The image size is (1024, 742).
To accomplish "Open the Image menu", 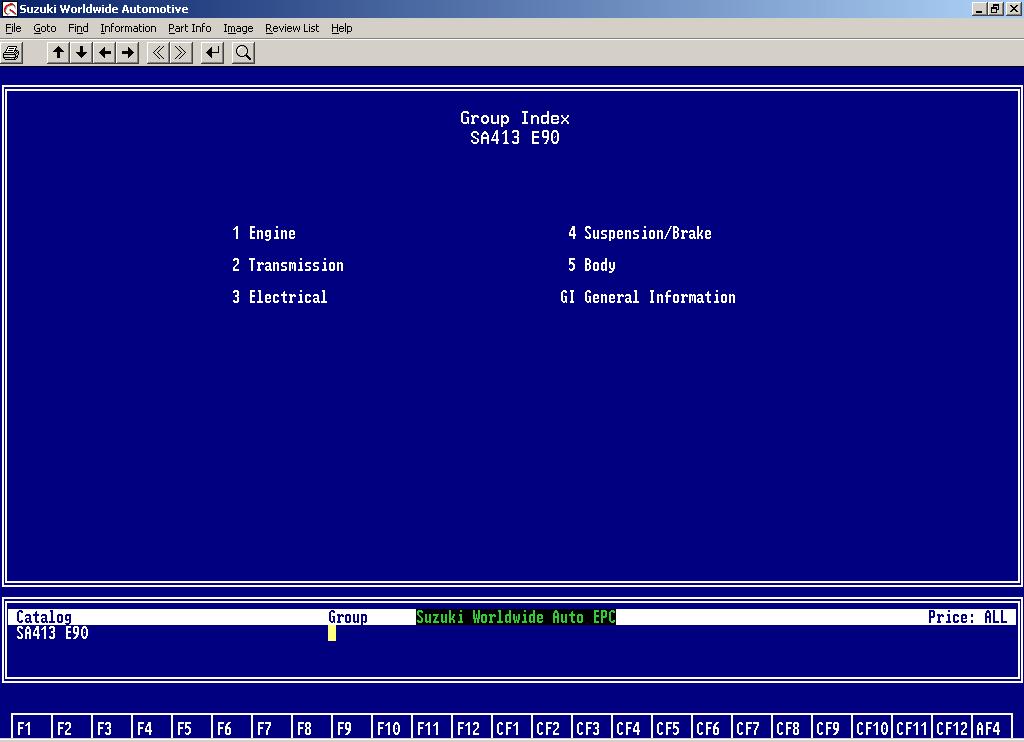I will click(238, 28).
